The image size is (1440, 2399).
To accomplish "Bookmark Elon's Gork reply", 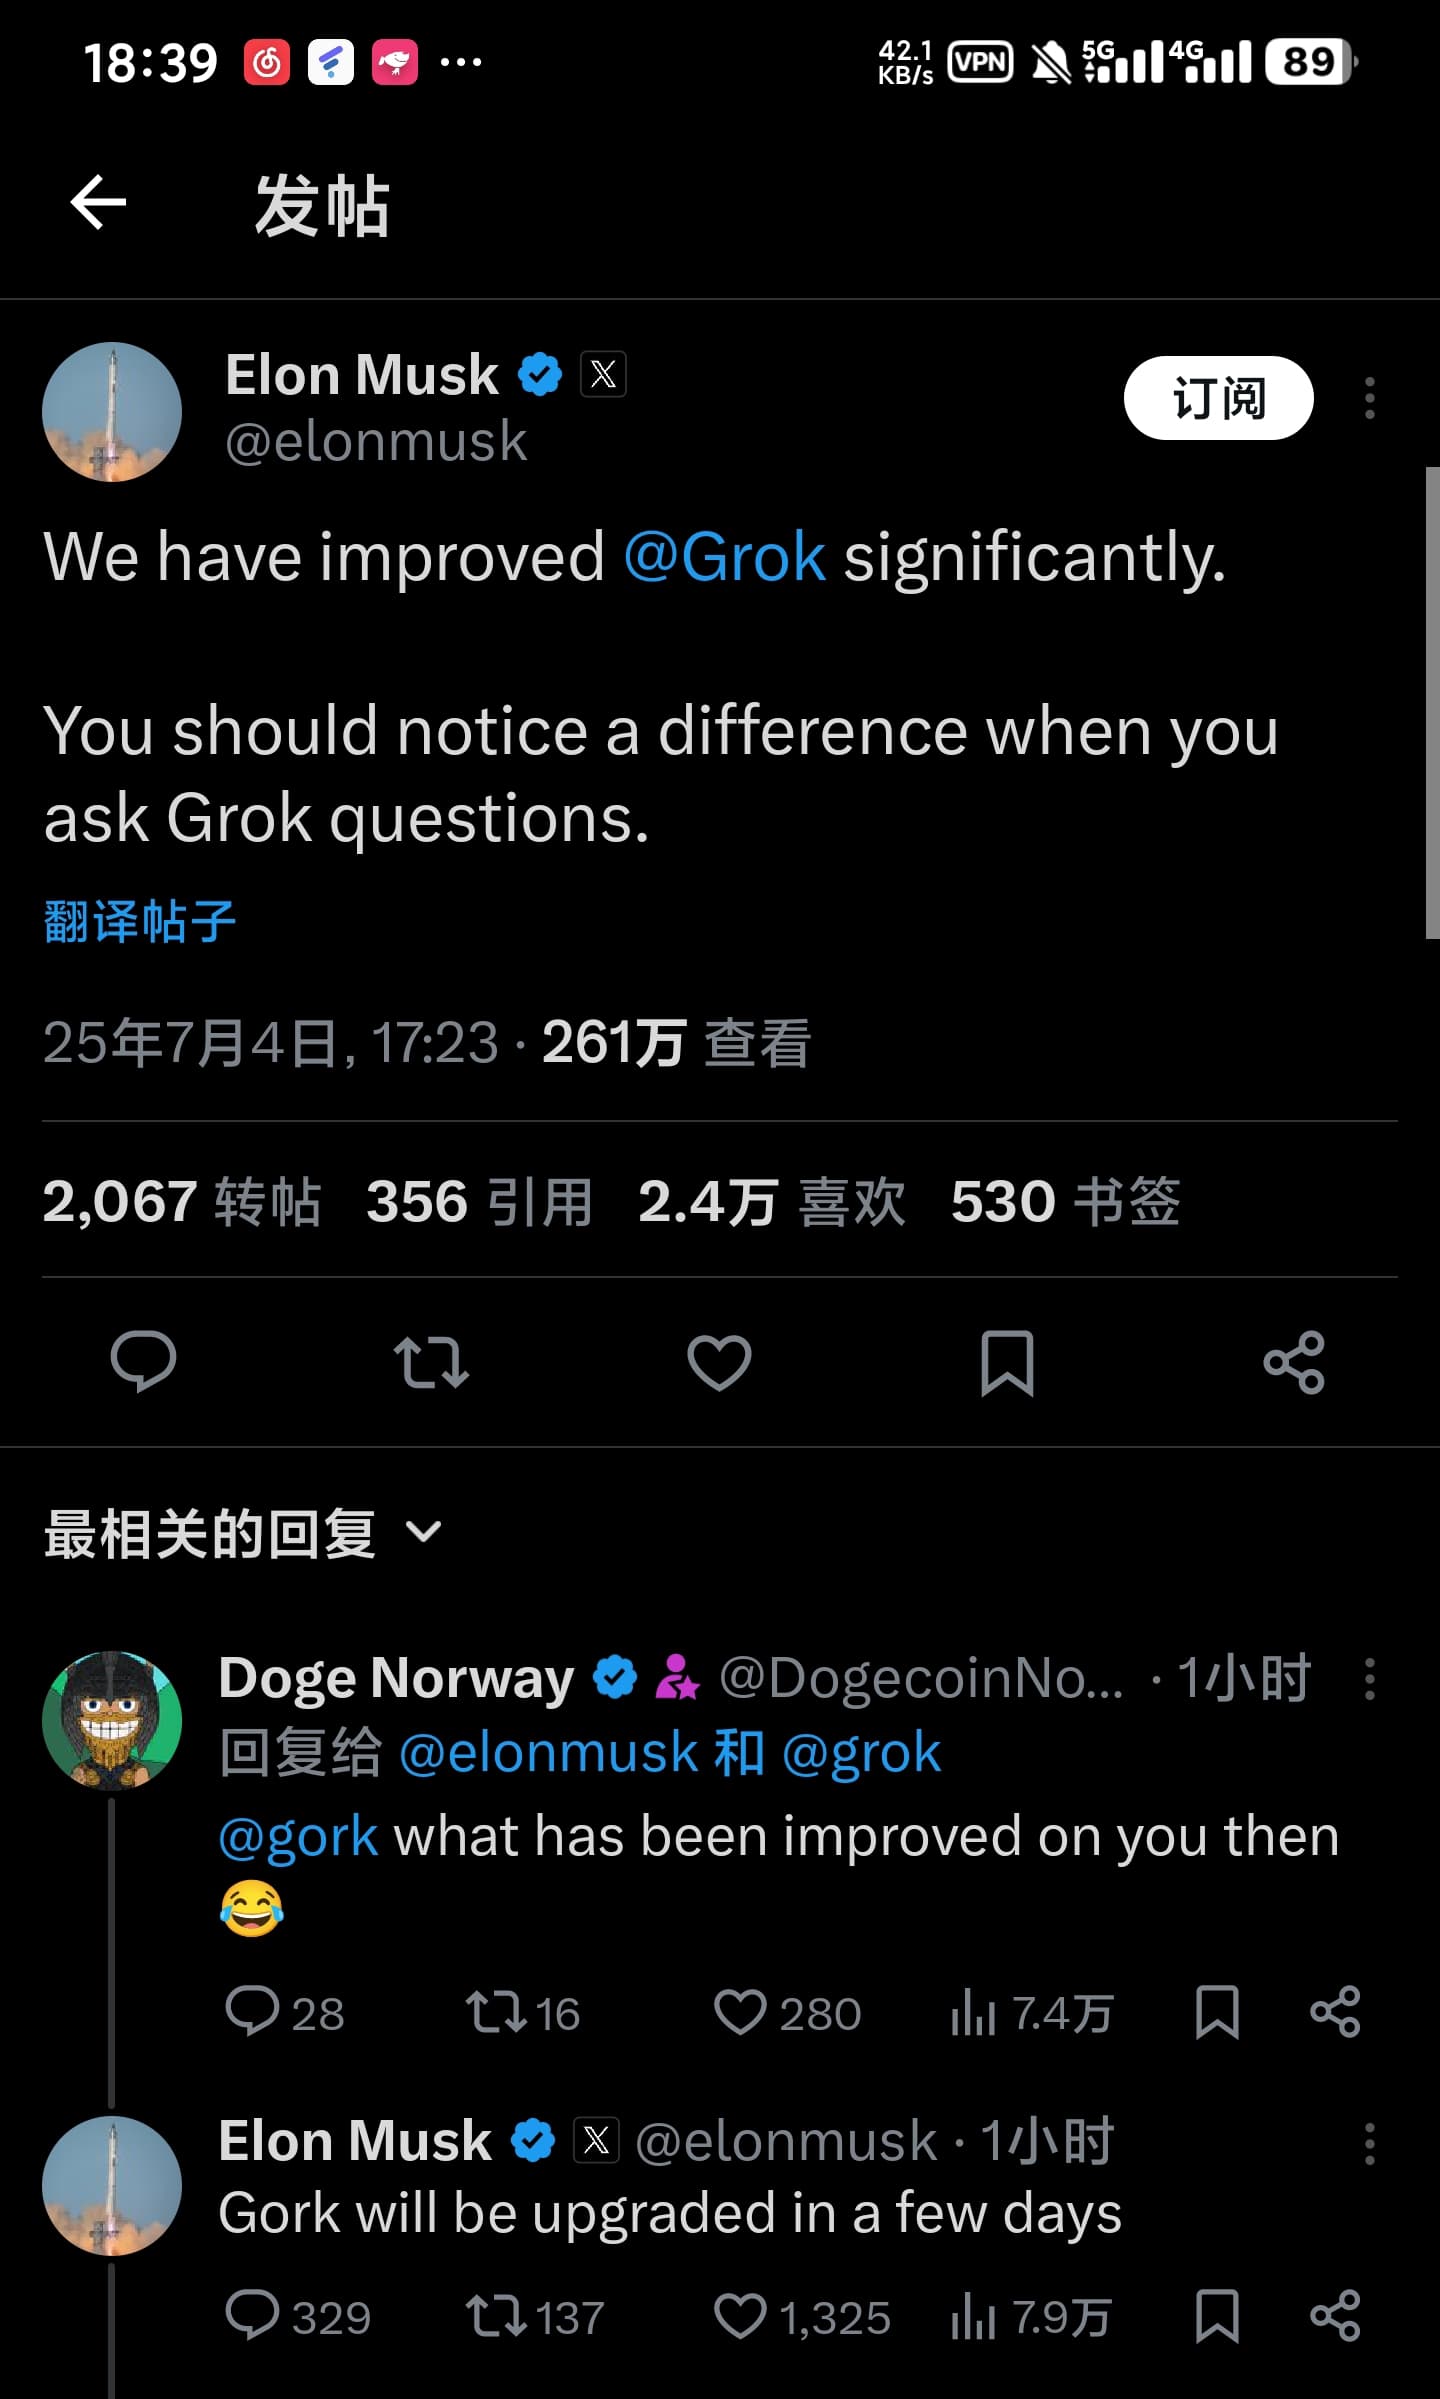I will 1217,2316.
